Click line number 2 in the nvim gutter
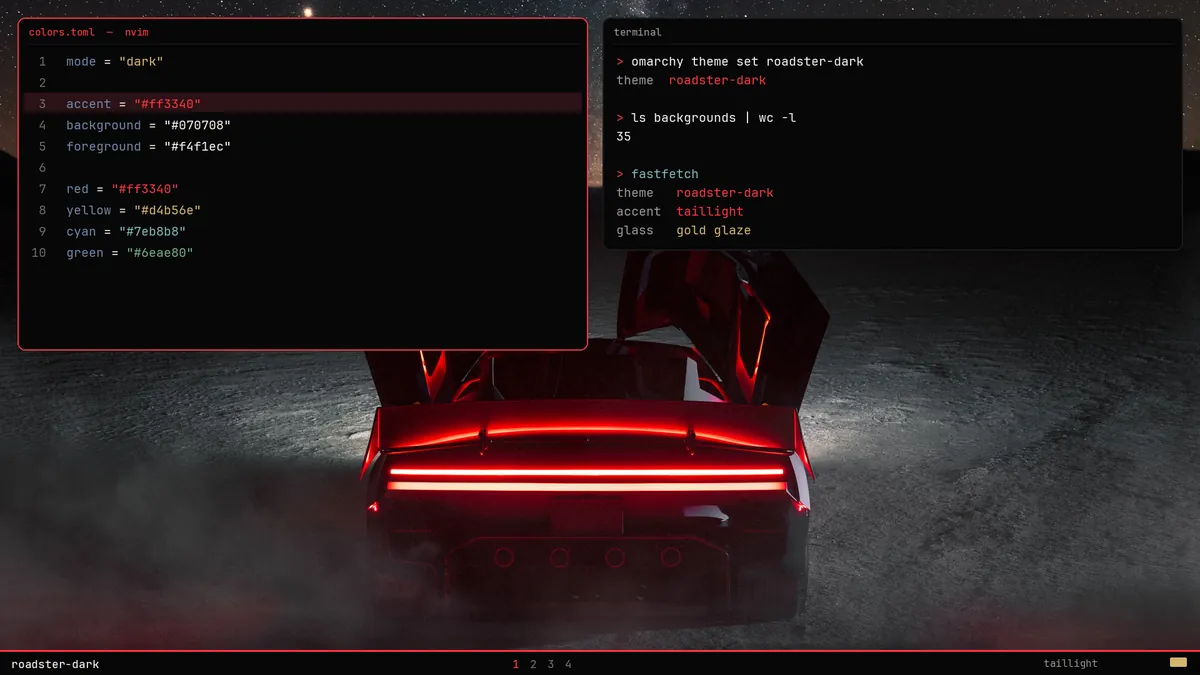 pyautogui.click(x=43, y=83)
